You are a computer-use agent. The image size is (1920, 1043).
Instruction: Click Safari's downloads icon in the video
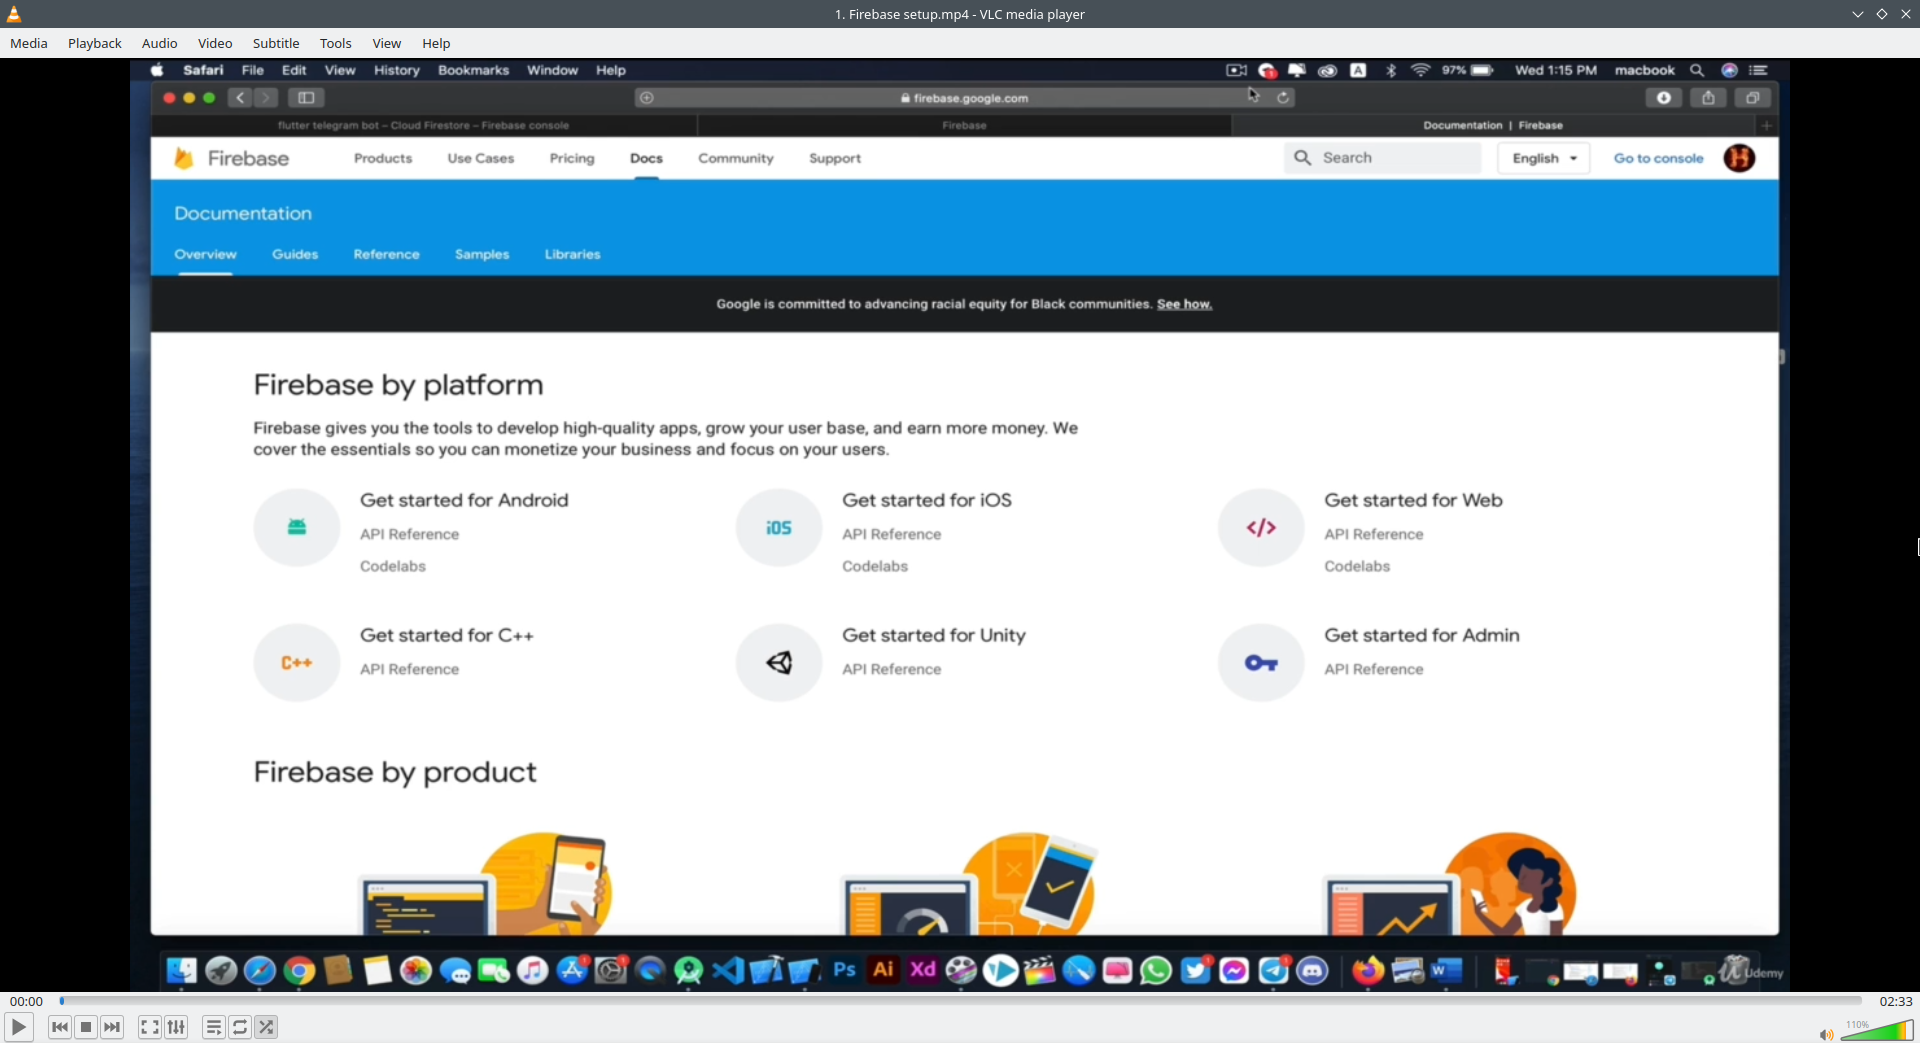tap(1664, 98)
